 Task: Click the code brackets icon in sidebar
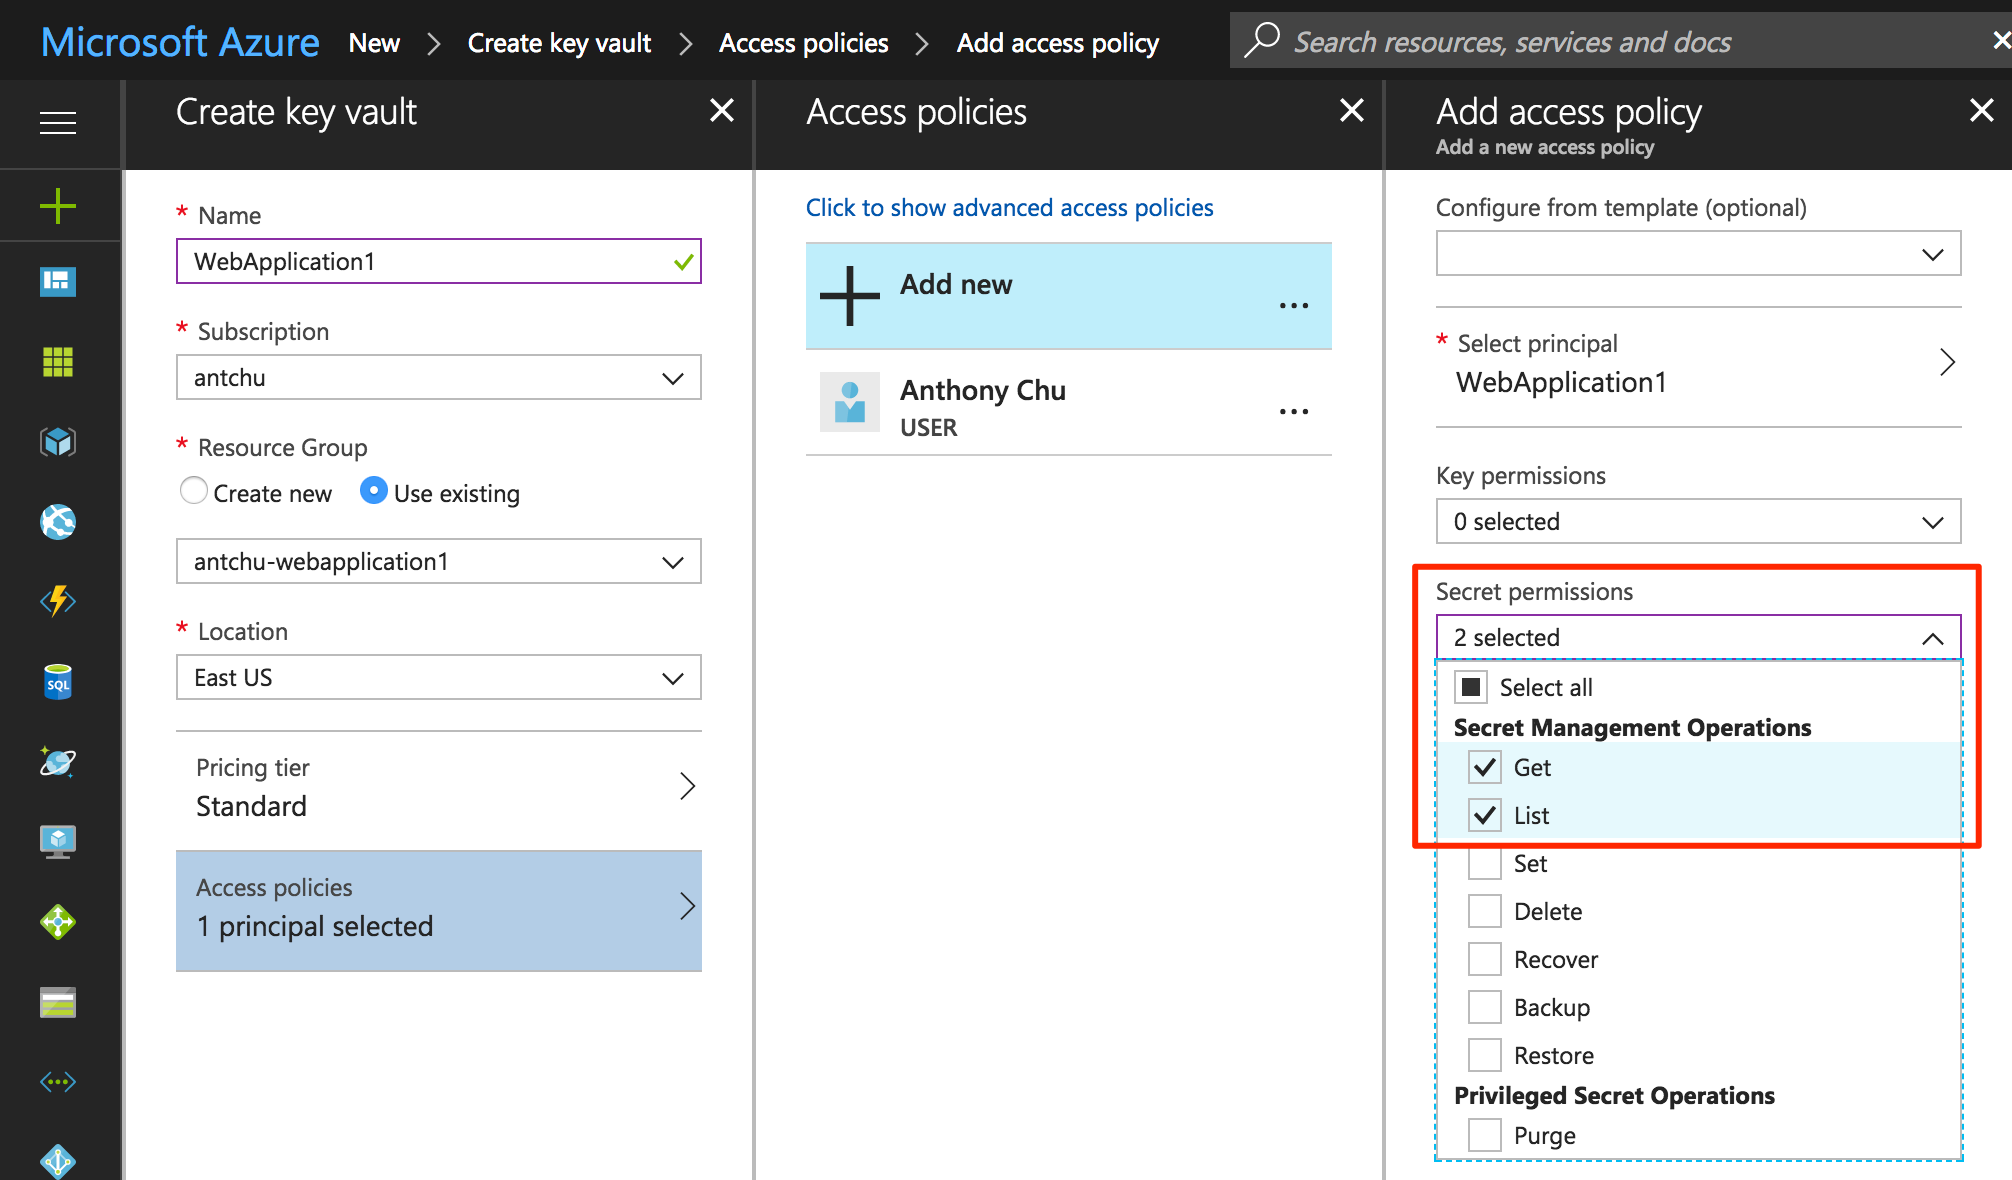click(x=55, y=1082)
